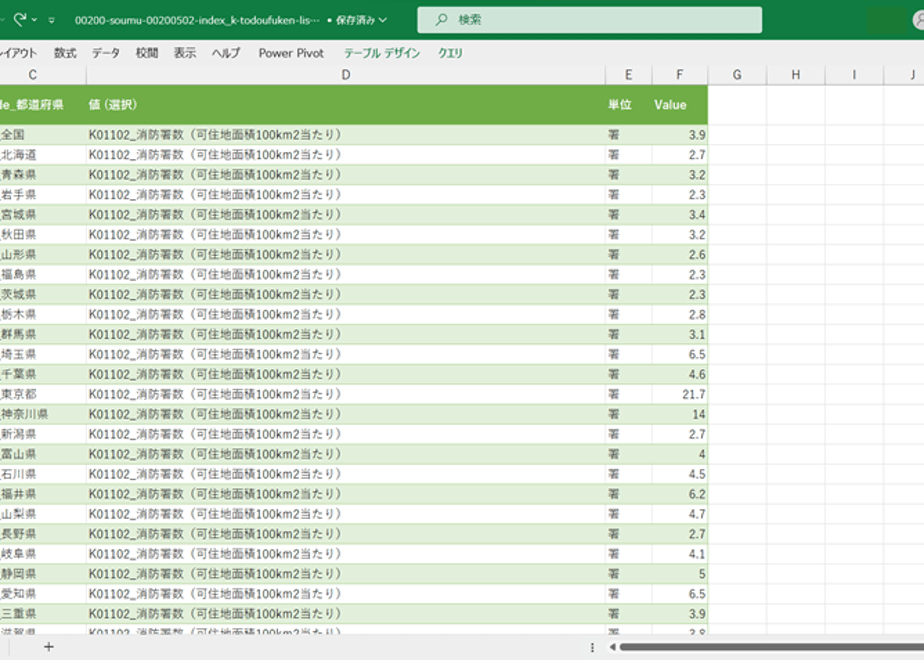Click the Redo icon in title bar
The width and height of the screenshot is (924, 660).
click(x=20, y=20)
